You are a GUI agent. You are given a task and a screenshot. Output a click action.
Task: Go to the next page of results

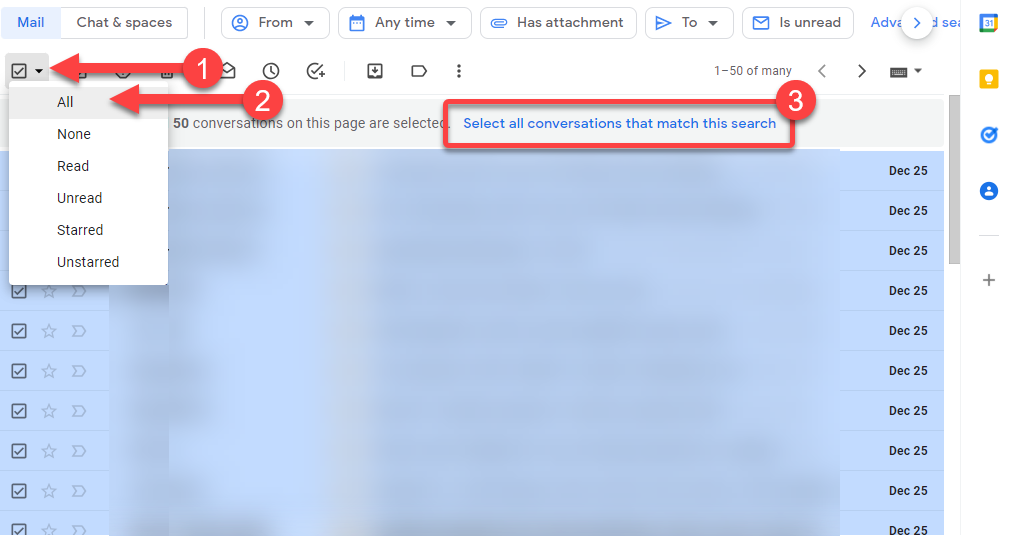tap(861, 71)
